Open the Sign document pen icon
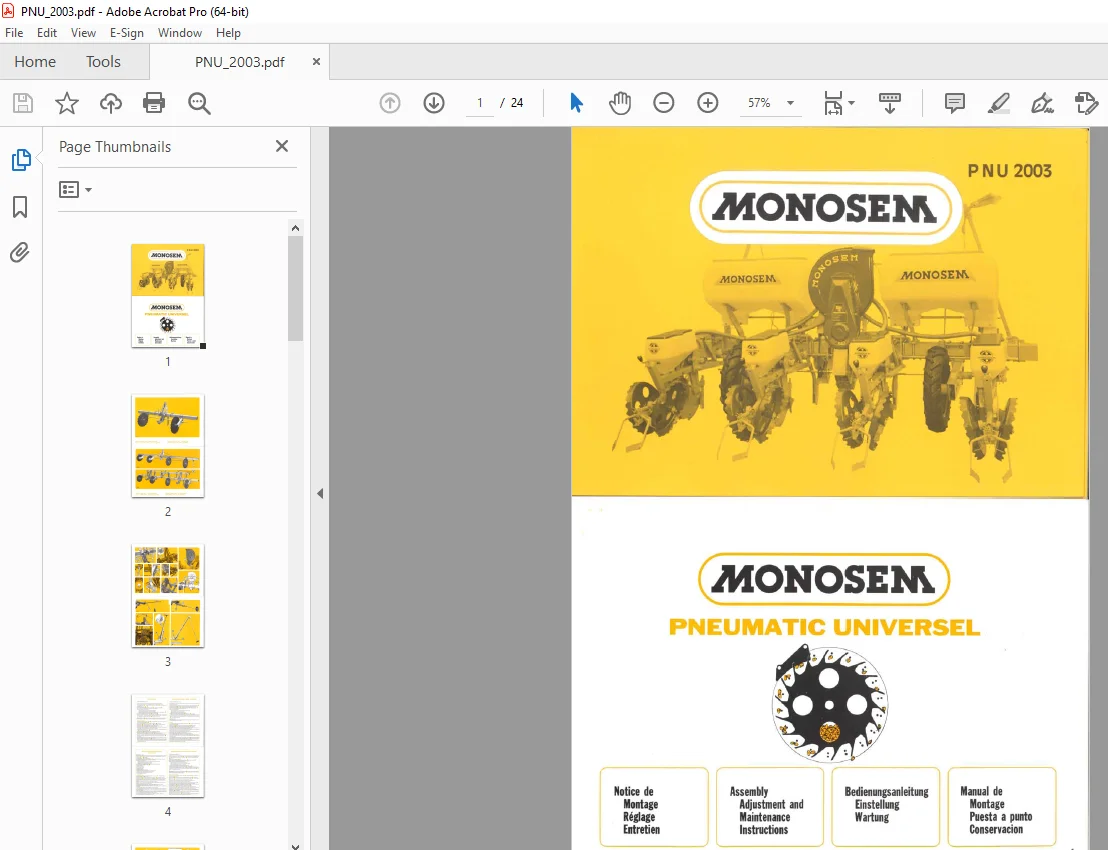Viewport: 1108px width, 850px height. coord(1042,103)
